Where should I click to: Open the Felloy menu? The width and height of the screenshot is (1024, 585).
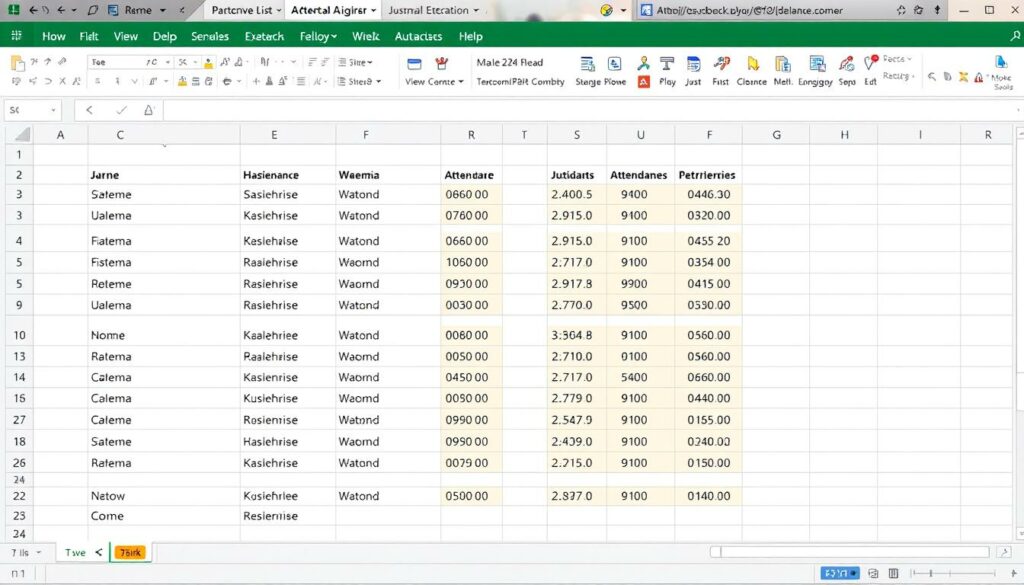coord(318,37)
